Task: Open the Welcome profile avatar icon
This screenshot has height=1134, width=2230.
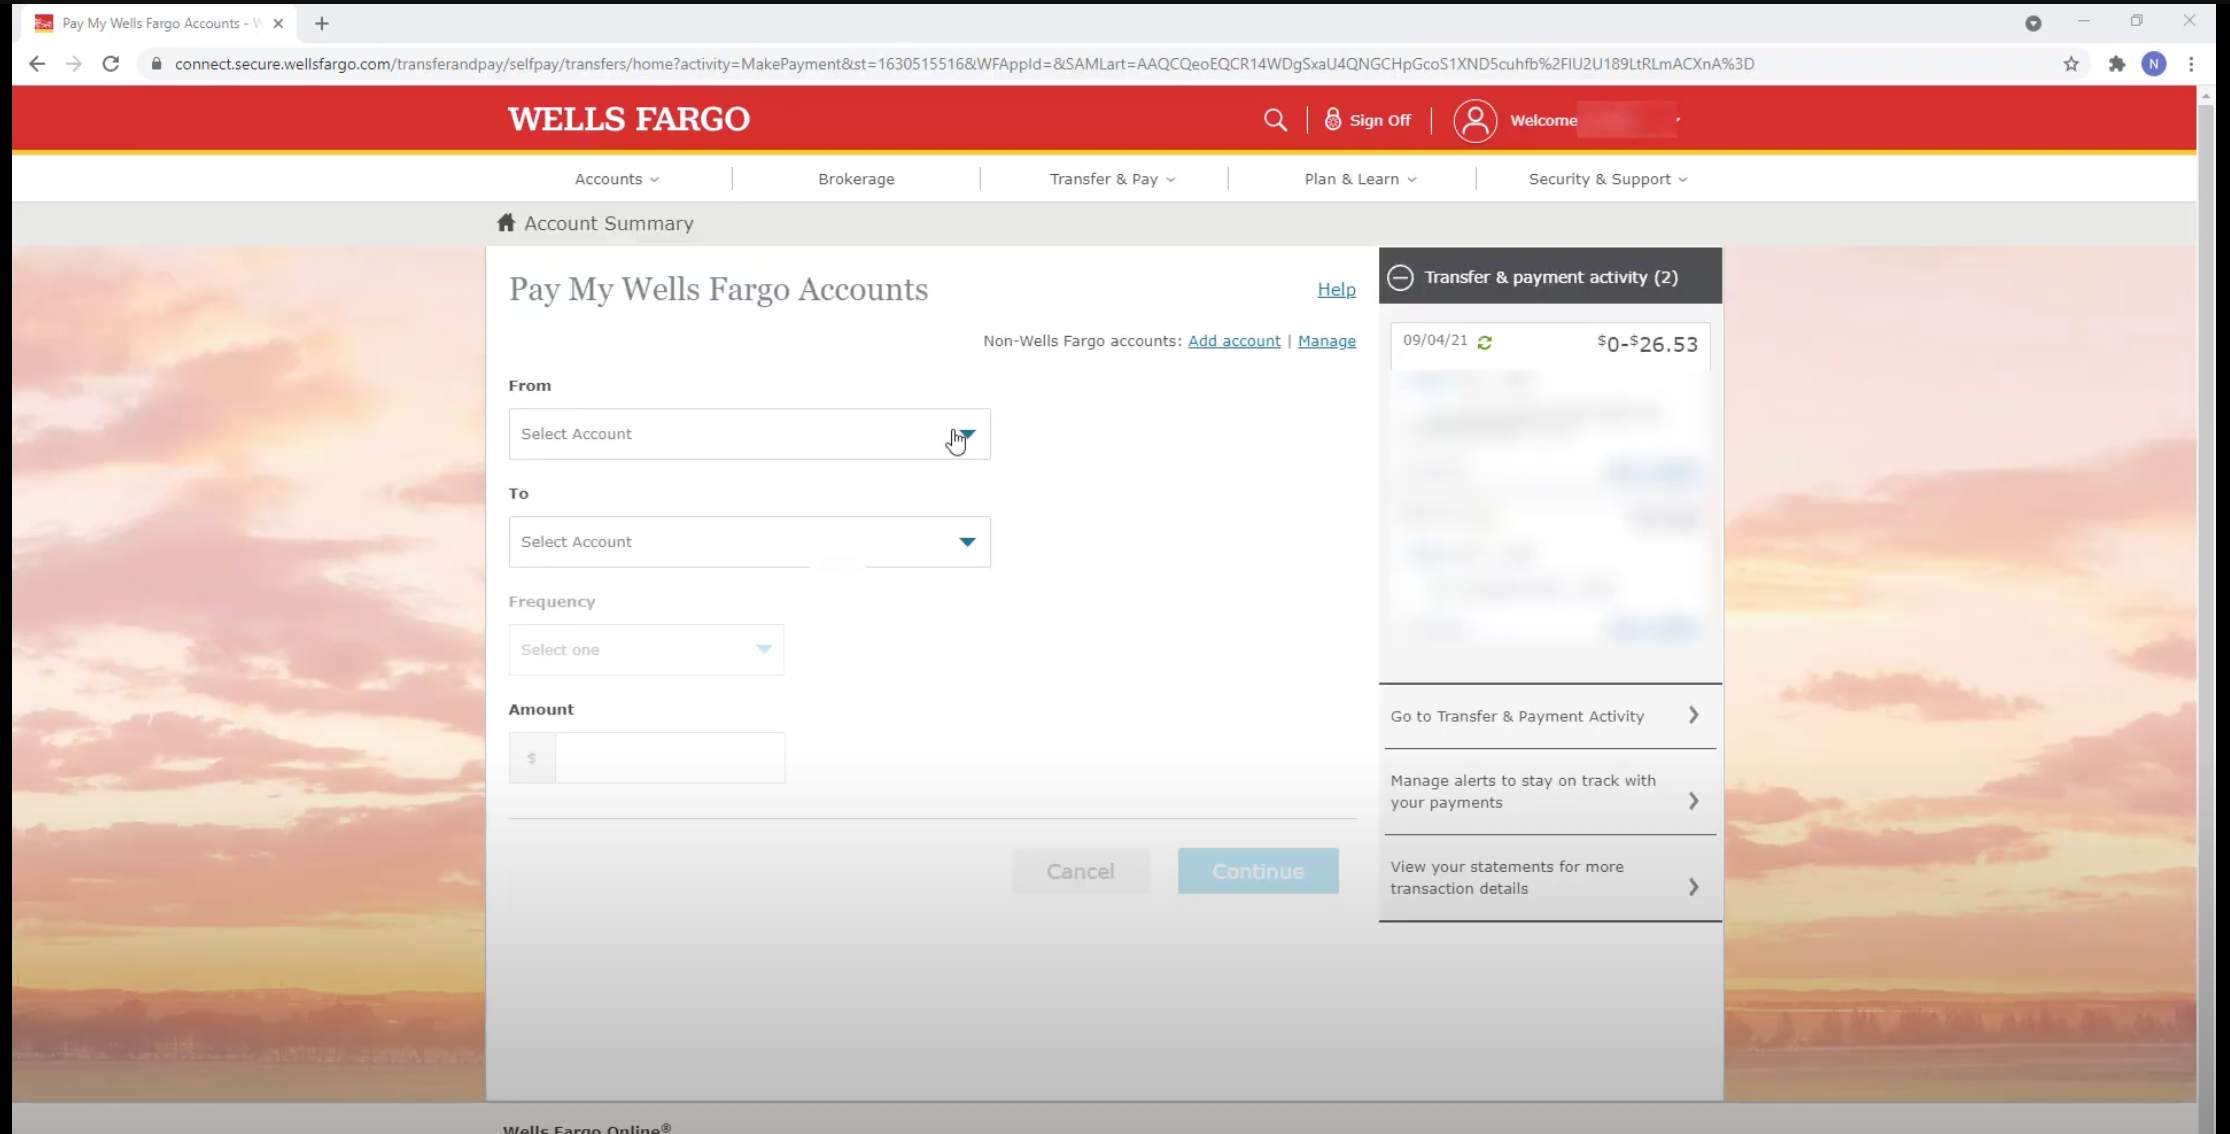Action: click(x=1475, y=120)
